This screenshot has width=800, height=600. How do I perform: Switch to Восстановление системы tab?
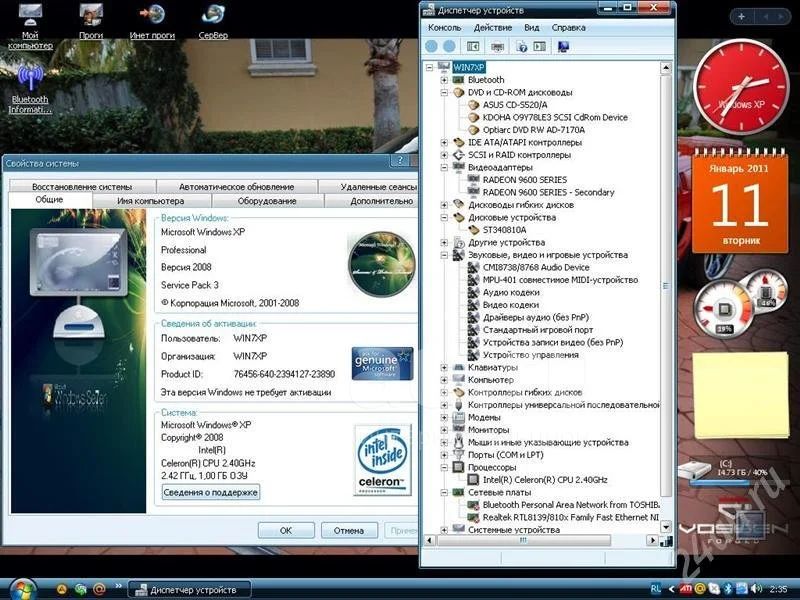[x=82, y=187]
